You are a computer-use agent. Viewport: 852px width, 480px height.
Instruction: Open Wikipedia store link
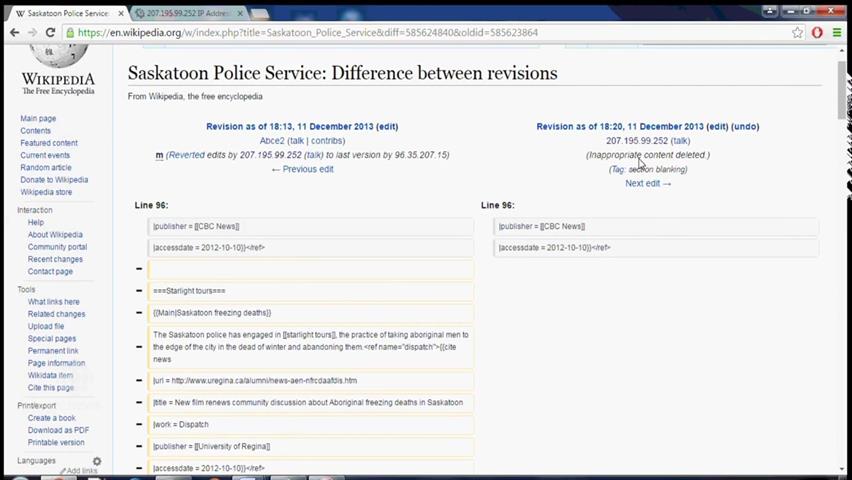(46, 192)
